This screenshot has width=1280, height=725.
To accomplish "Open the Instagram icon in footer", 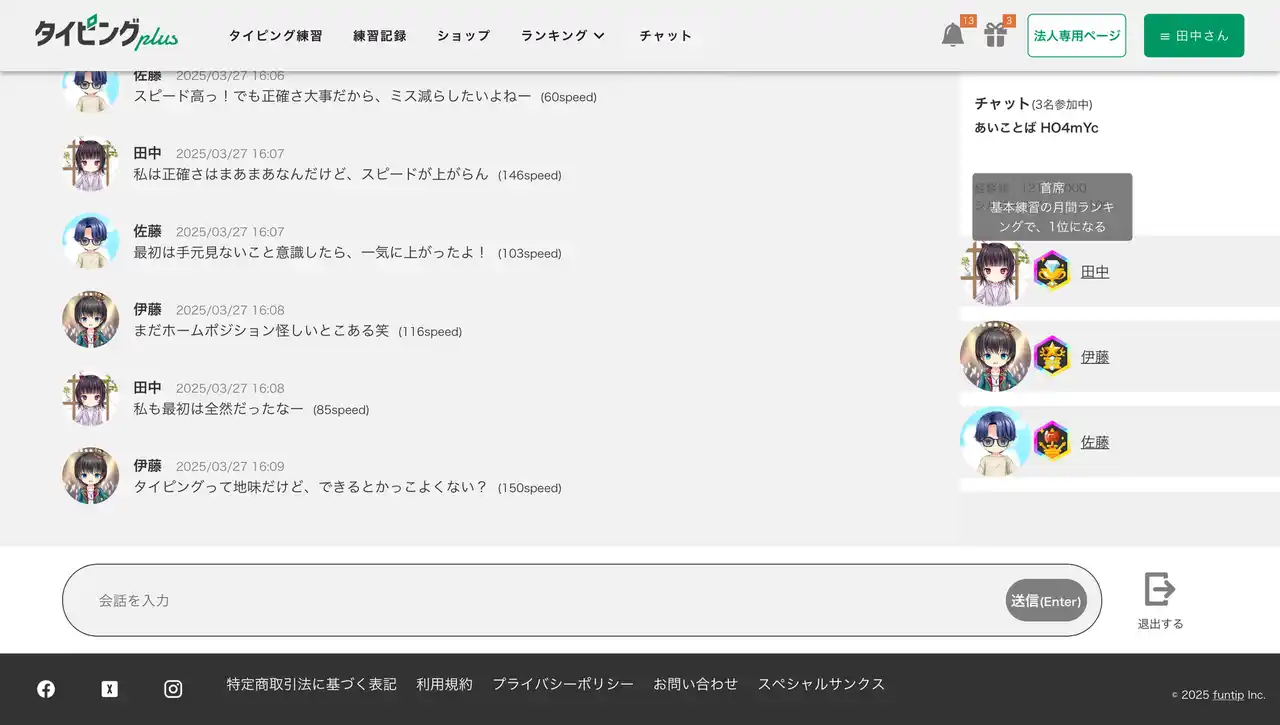I will pyautogui.click(x=173, y=689).
